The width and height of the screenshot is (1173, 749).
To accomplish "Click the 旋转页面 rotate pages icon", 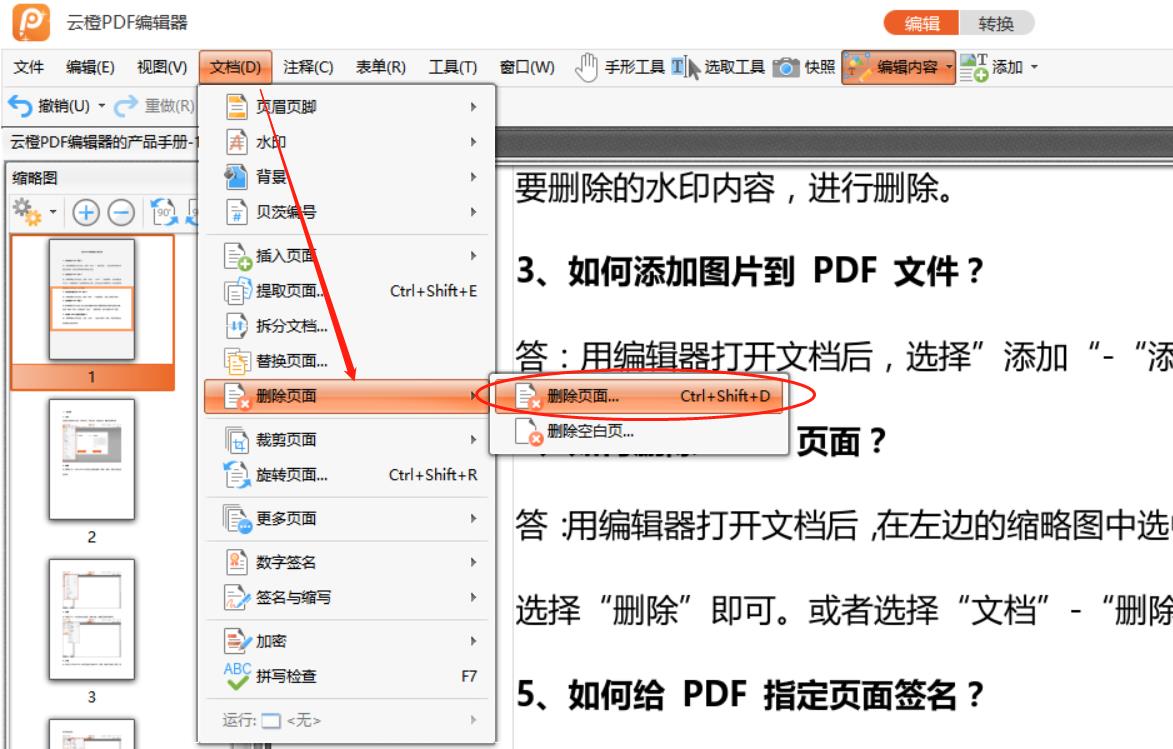I will [236, 474].
